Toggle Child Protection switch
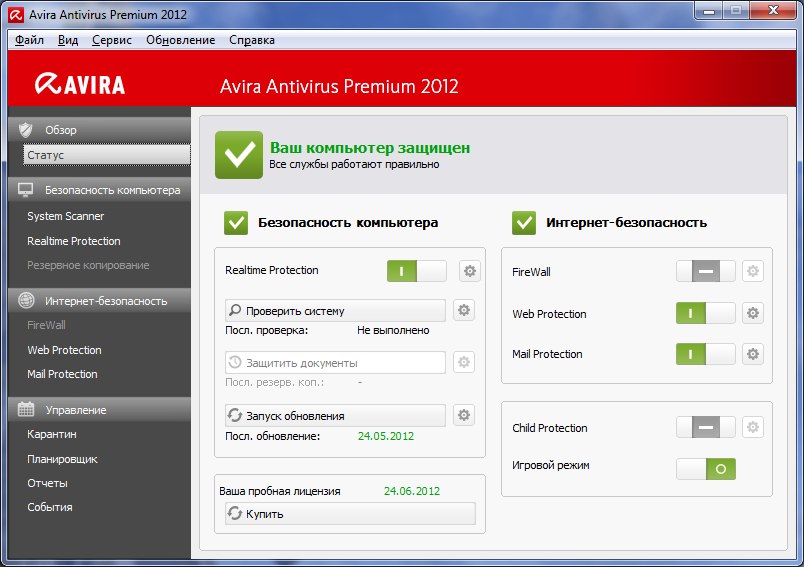Image resolution: width=804 pixels, height=567 pixels. pyautogui.click(x=706, y=427)
